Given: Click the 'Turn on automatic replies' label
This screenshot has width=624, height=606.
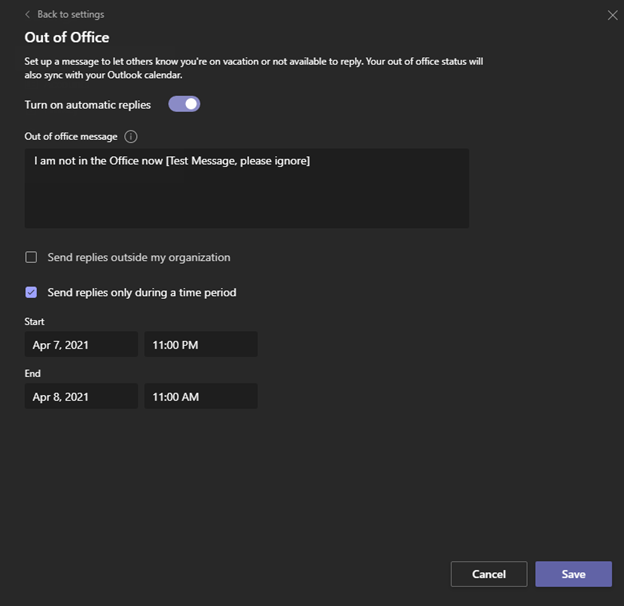Looking at the screenshot, I should point(88,105).
